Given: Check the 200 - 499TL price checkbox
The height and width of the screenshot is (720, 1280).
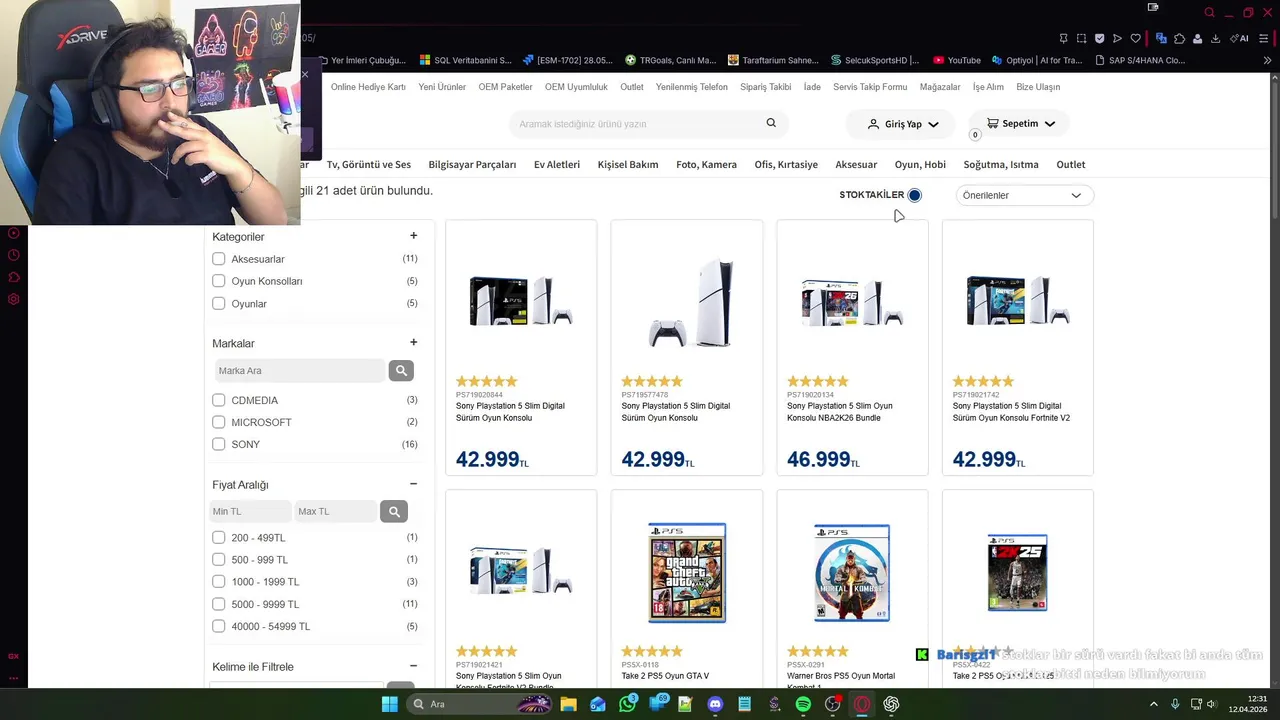Looking at the screenshot, I should [219, 538].
